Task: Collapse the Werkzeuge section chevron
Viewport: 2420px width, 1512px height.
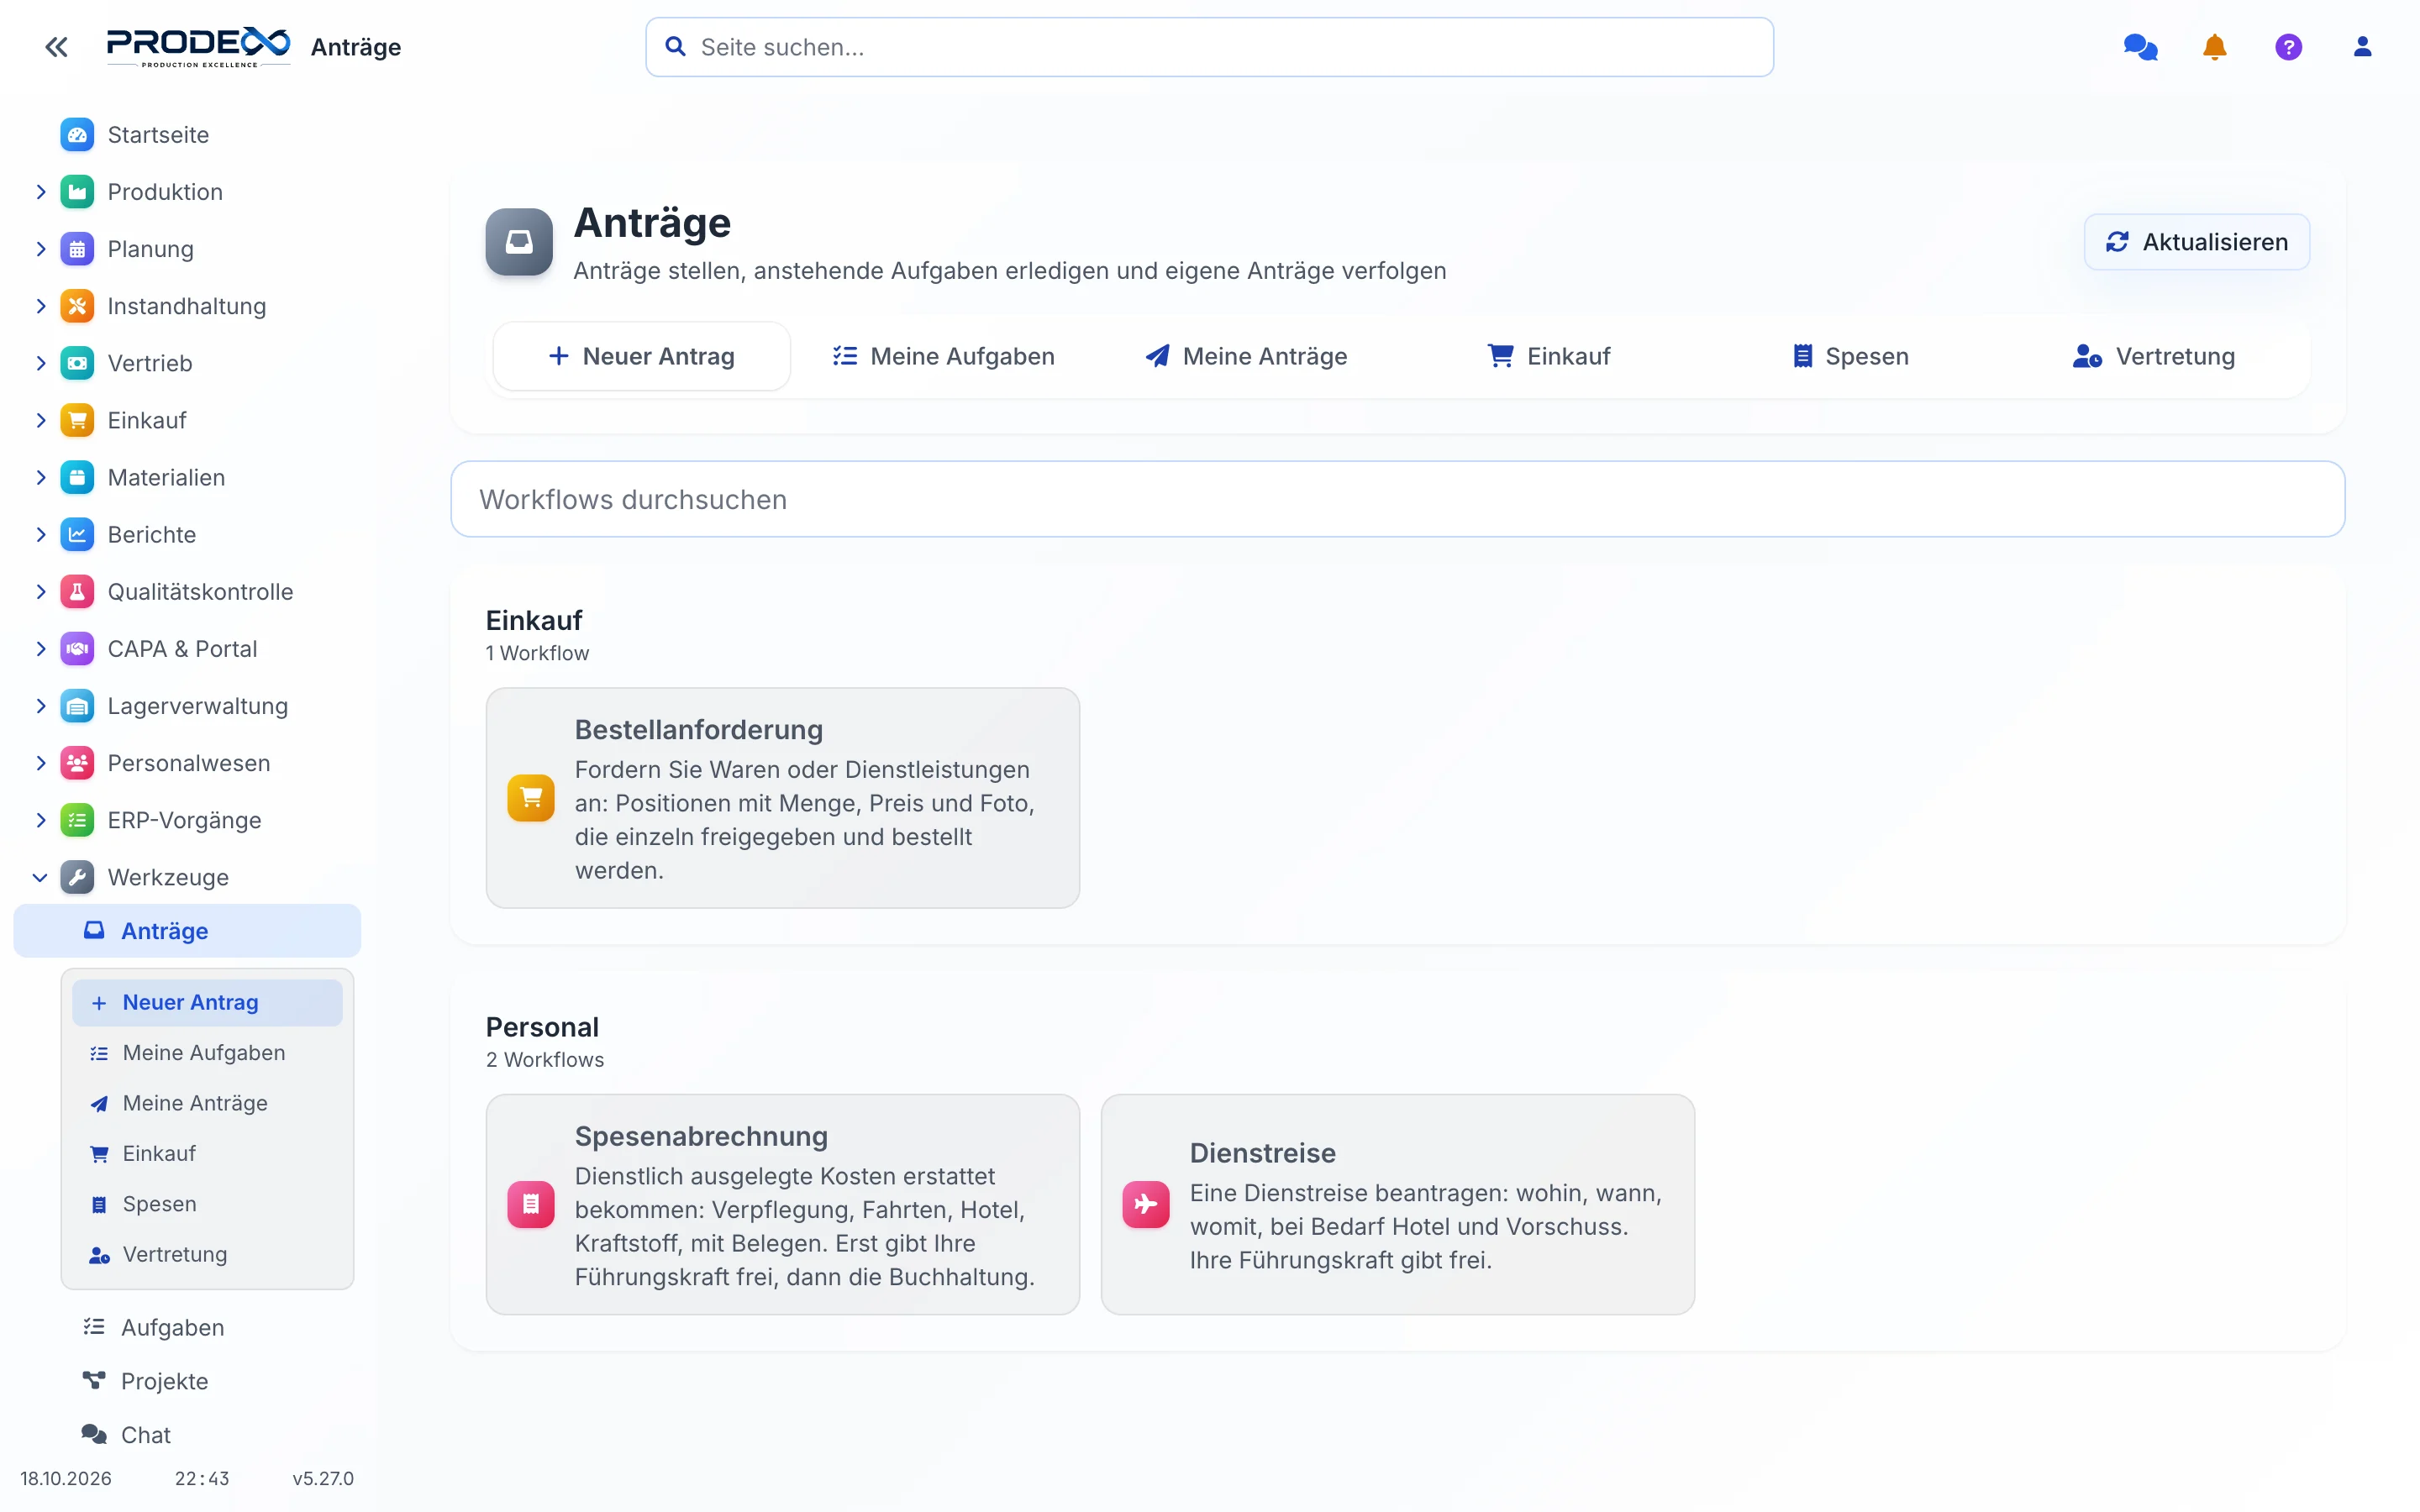Action: click(x=40, y=877)
